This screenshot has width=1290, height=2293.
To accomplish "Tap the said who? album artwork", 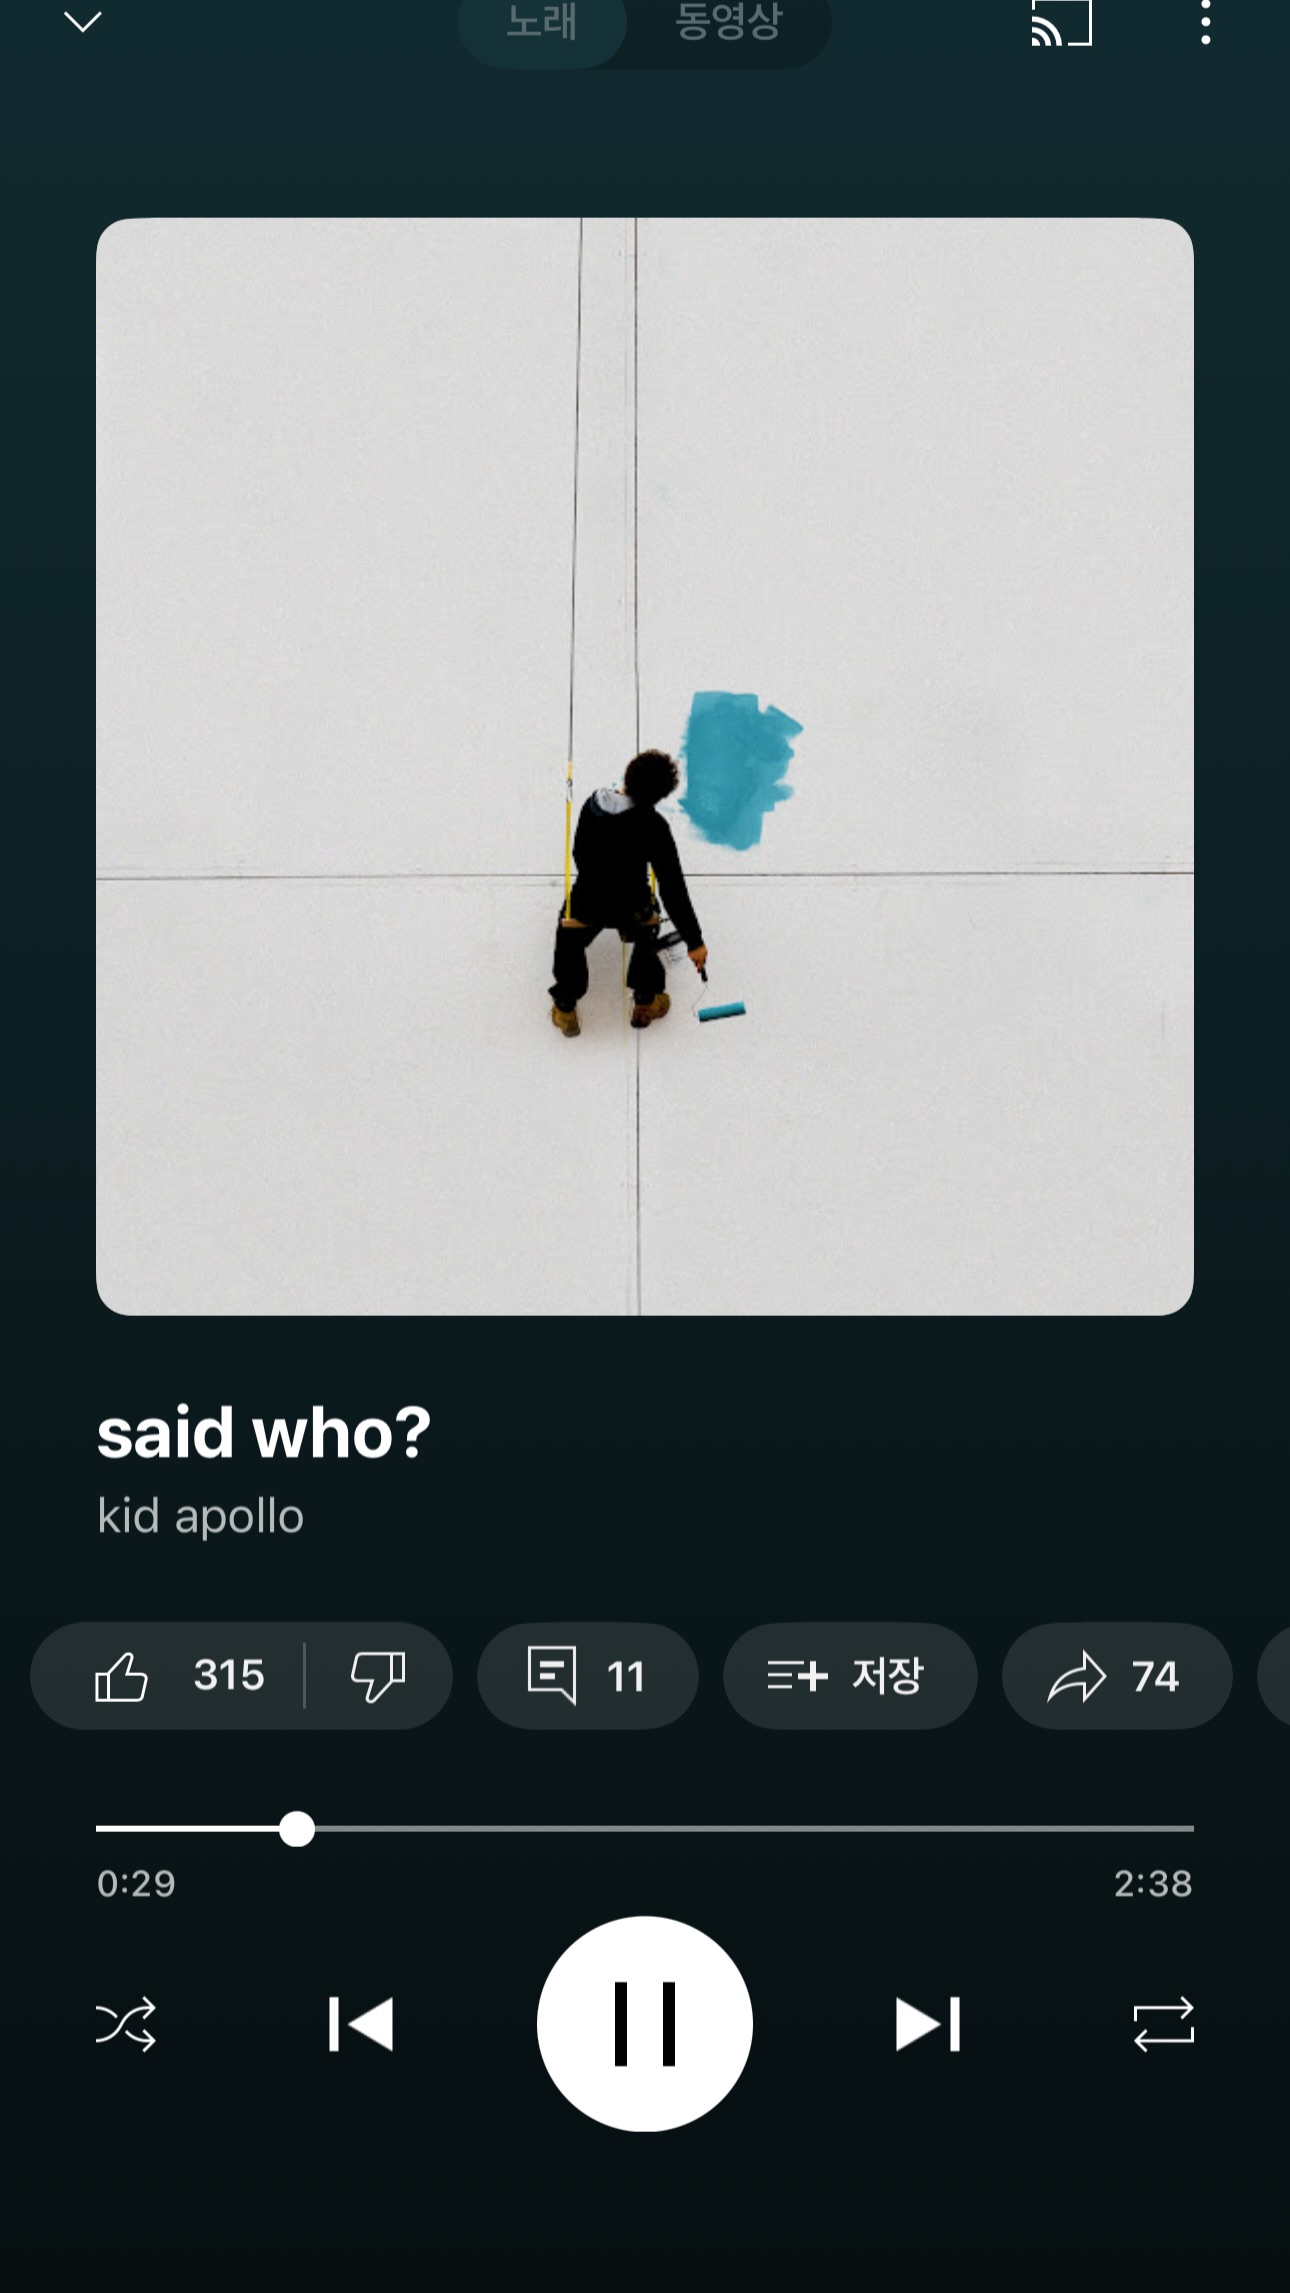I will [645, 766].
